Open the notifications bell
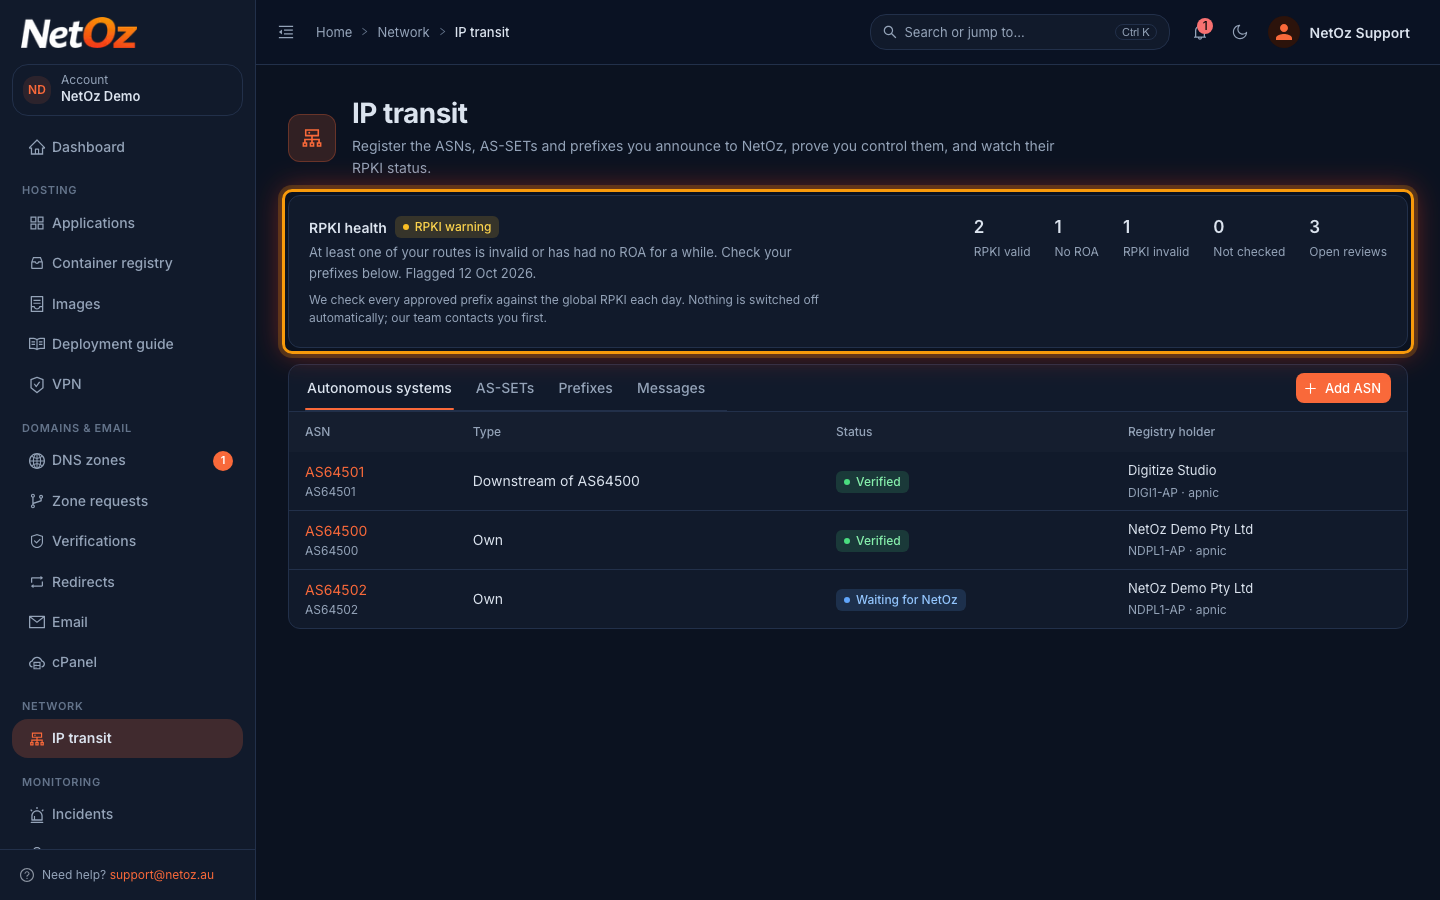1440x900 pixels. 1200,32
